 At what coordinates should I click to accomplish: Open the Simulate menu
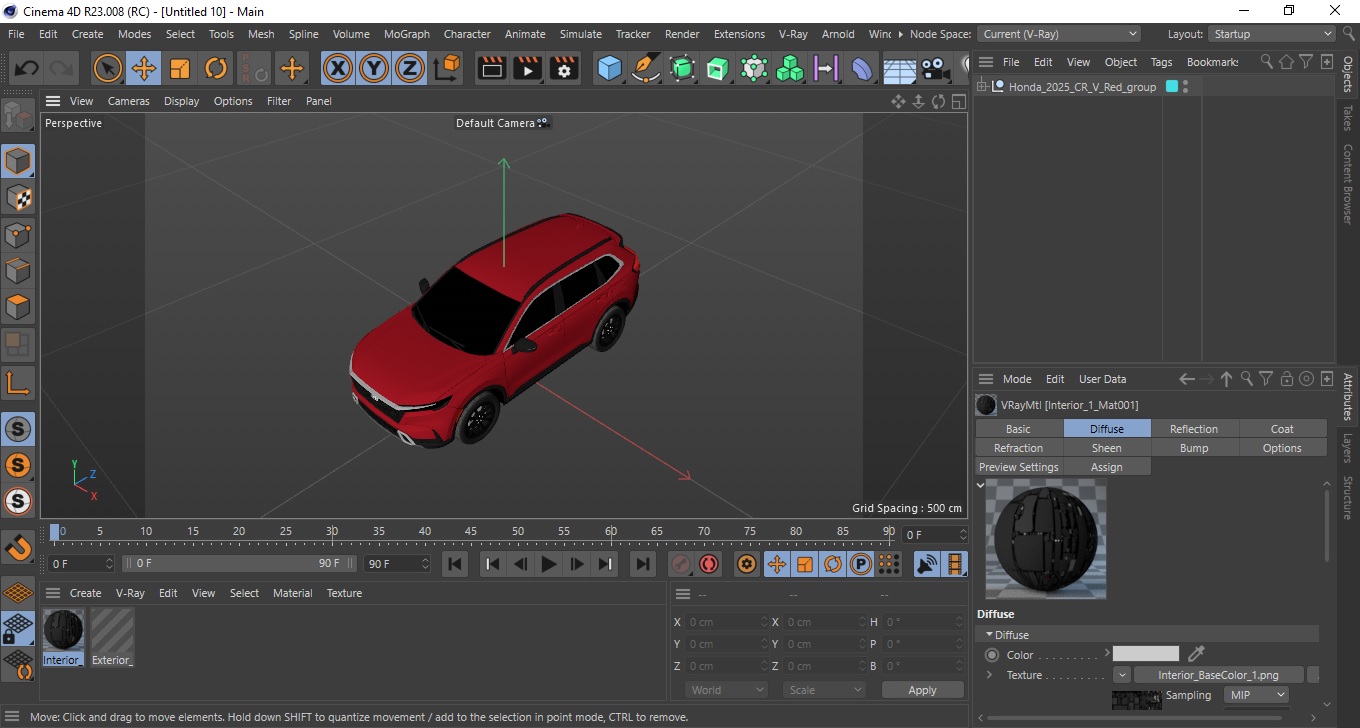[581, 34]
